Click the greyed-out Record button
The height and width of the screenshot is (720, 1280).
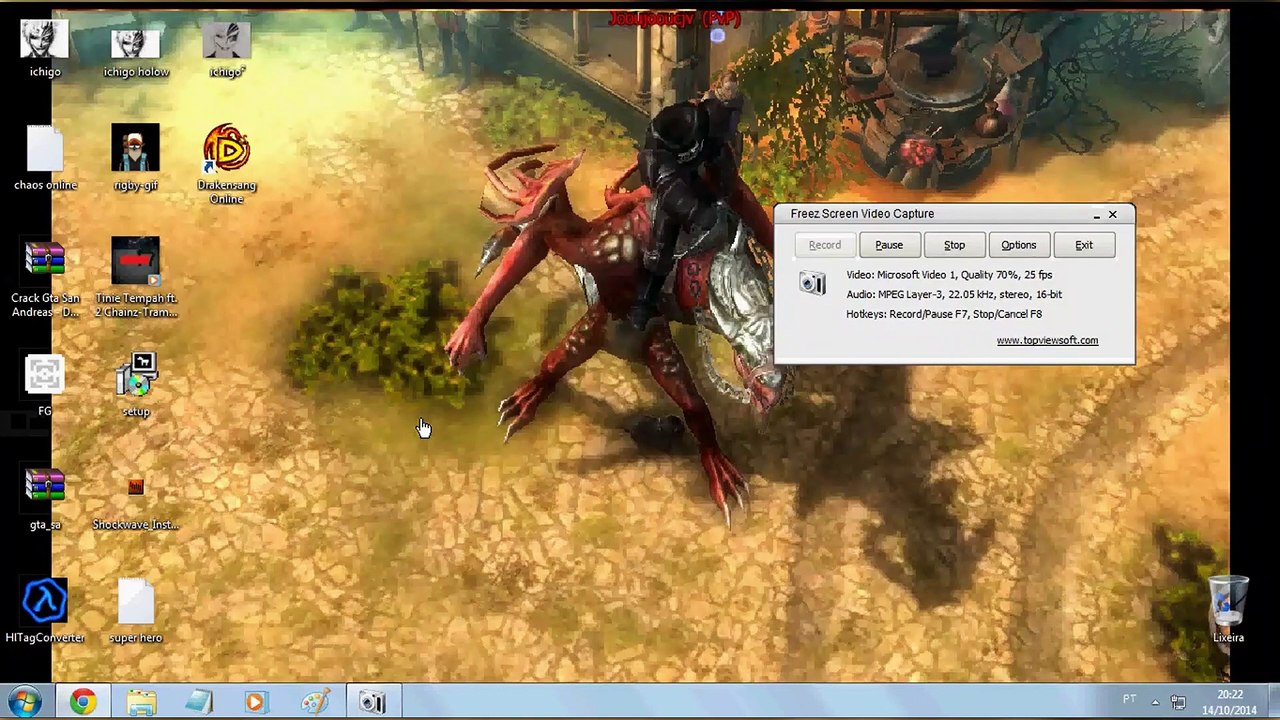coord(825,245)
